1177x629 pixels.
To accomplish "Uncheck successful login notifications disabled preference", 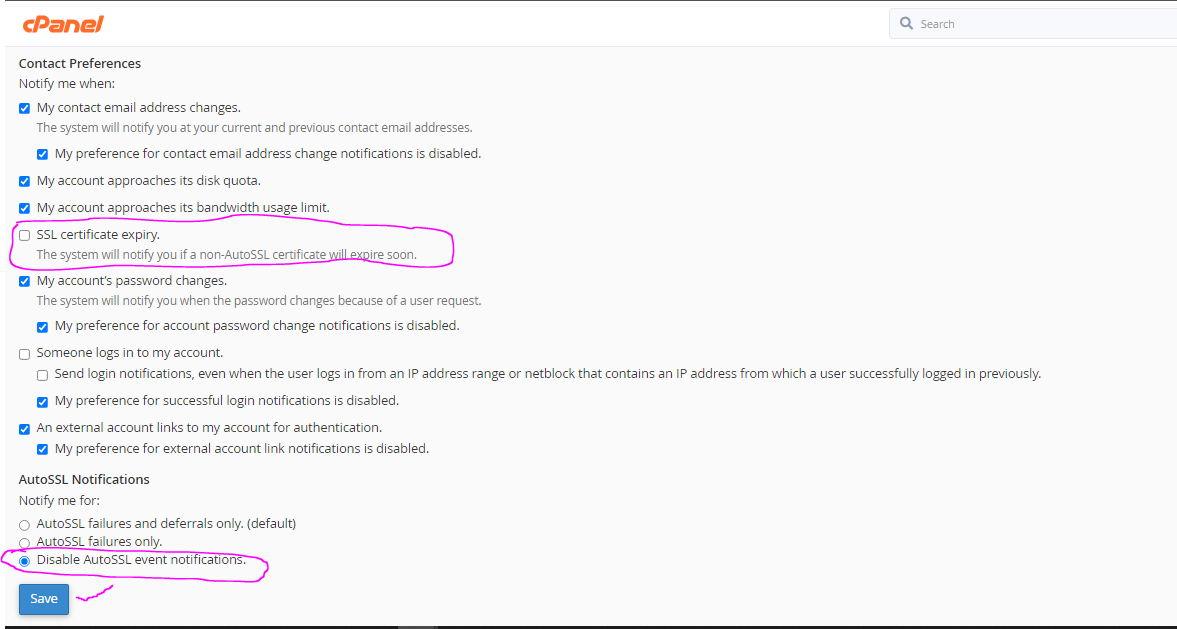I will click(42, 401).
